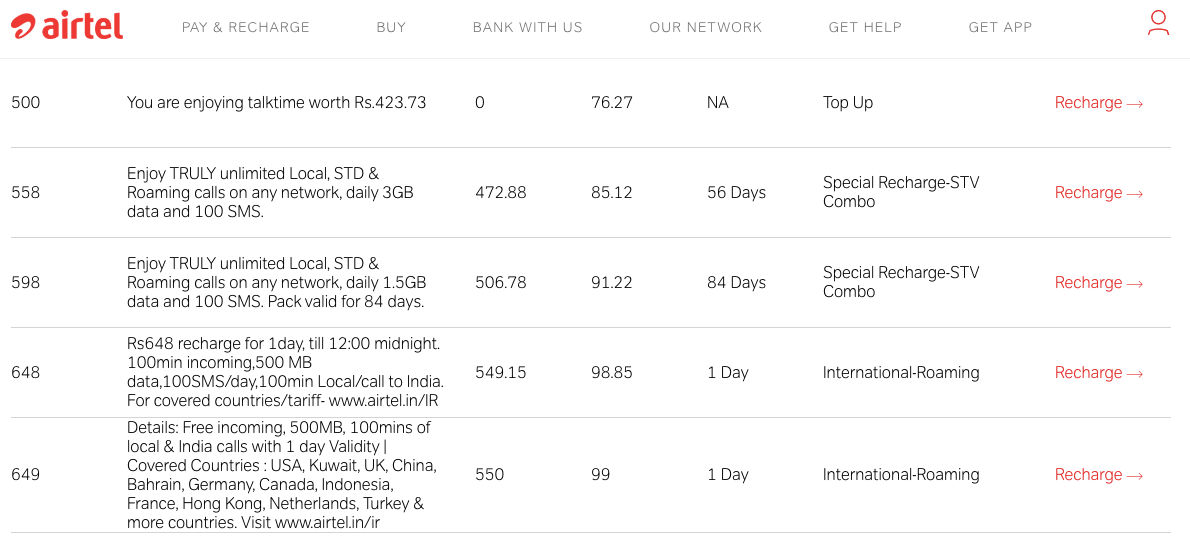Recharge the 558 plan with 56 Days validity
1190x537 pixels.
[1099, 193]
